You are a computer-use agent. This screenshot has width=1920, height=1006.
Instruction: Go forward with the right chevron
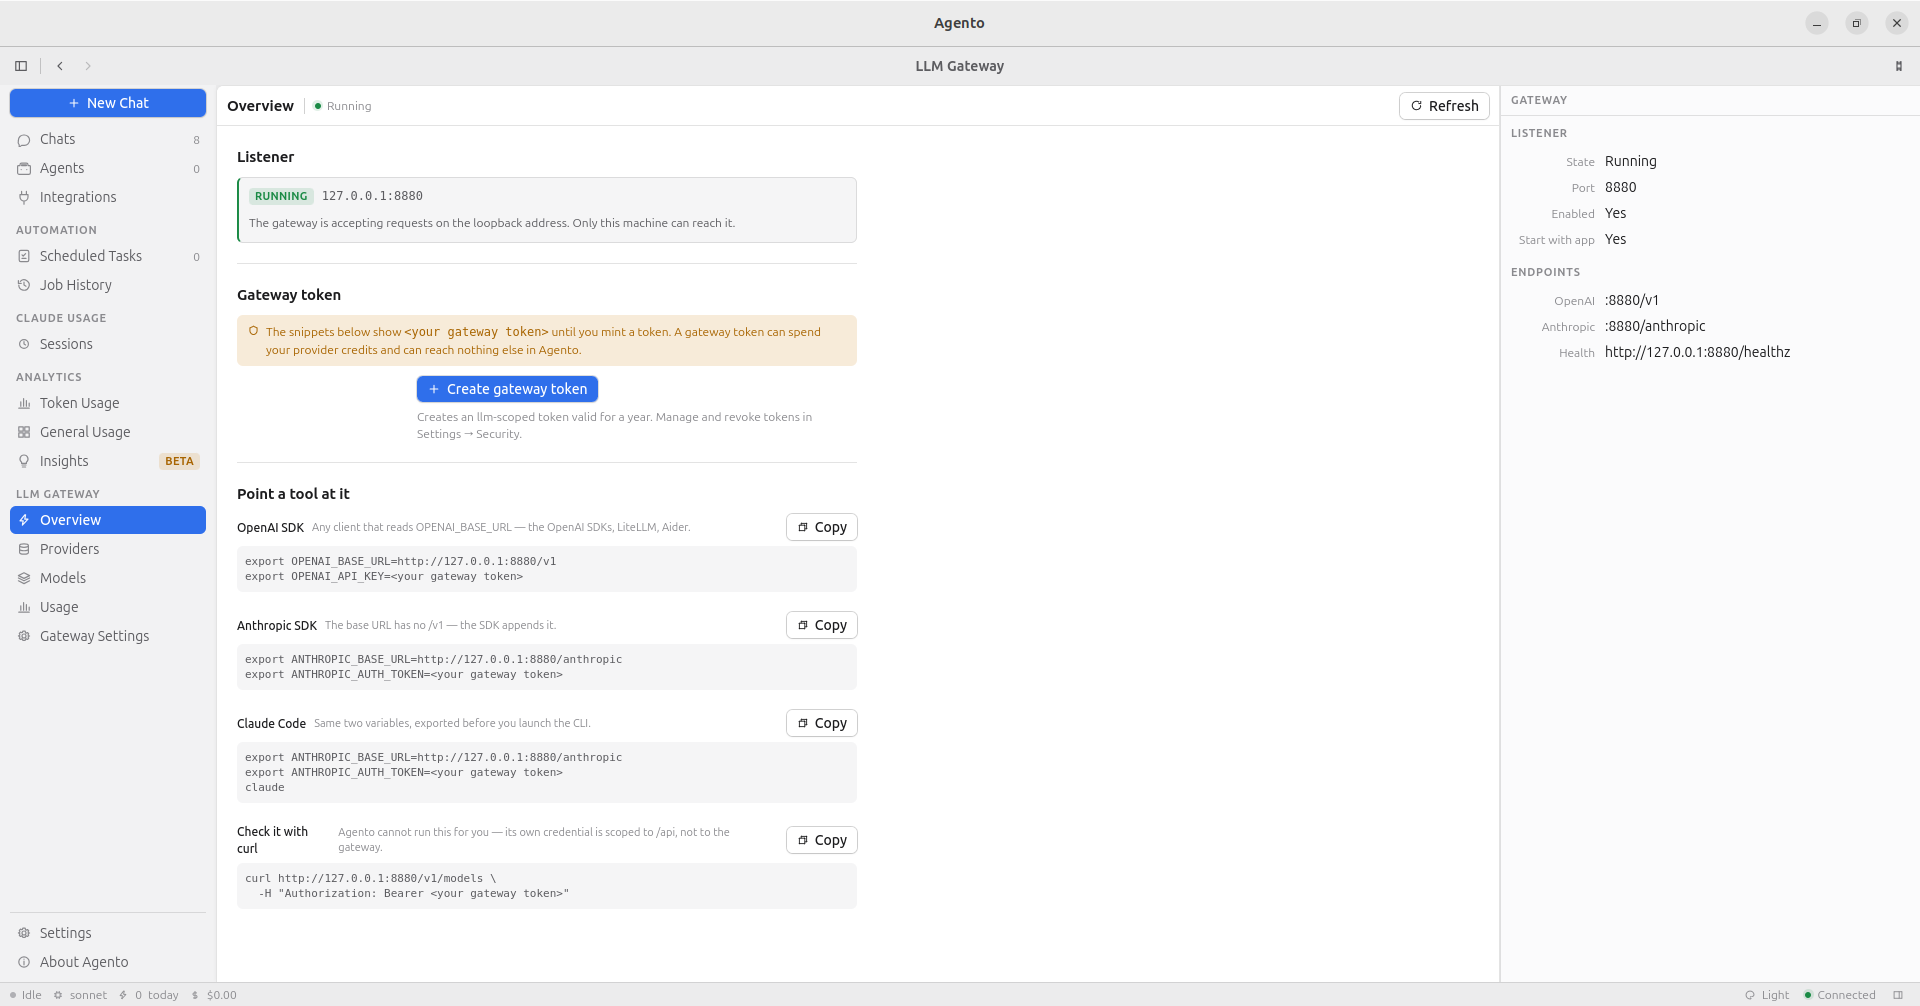pyautogui.click(x=88, y=66)
